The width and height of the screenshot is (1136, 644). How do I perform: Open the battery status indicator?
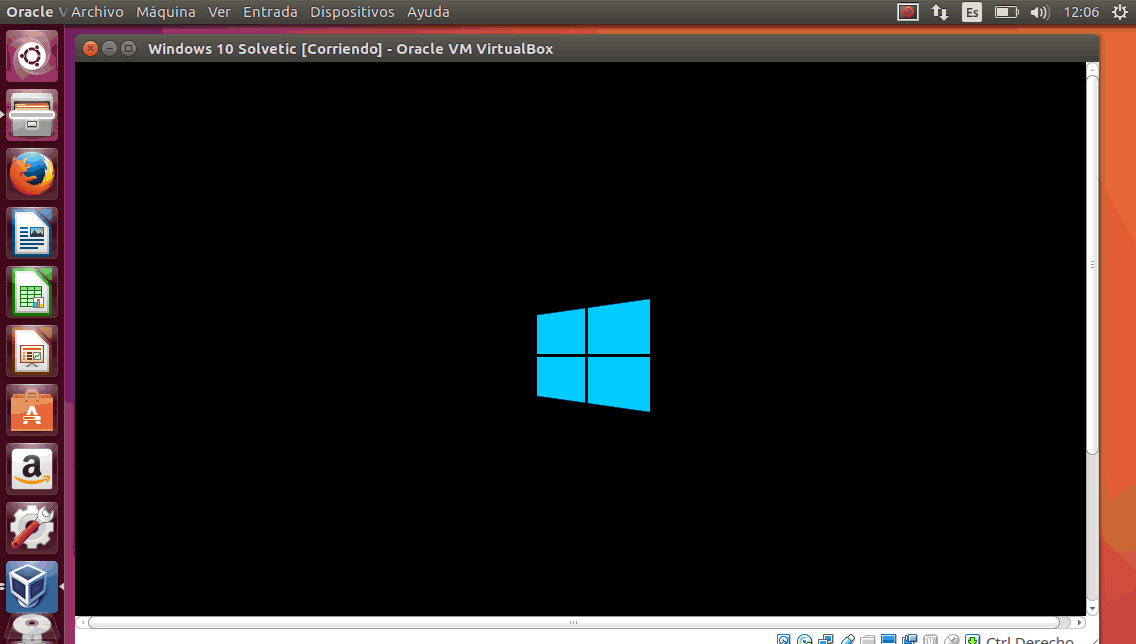point(1006,12)
